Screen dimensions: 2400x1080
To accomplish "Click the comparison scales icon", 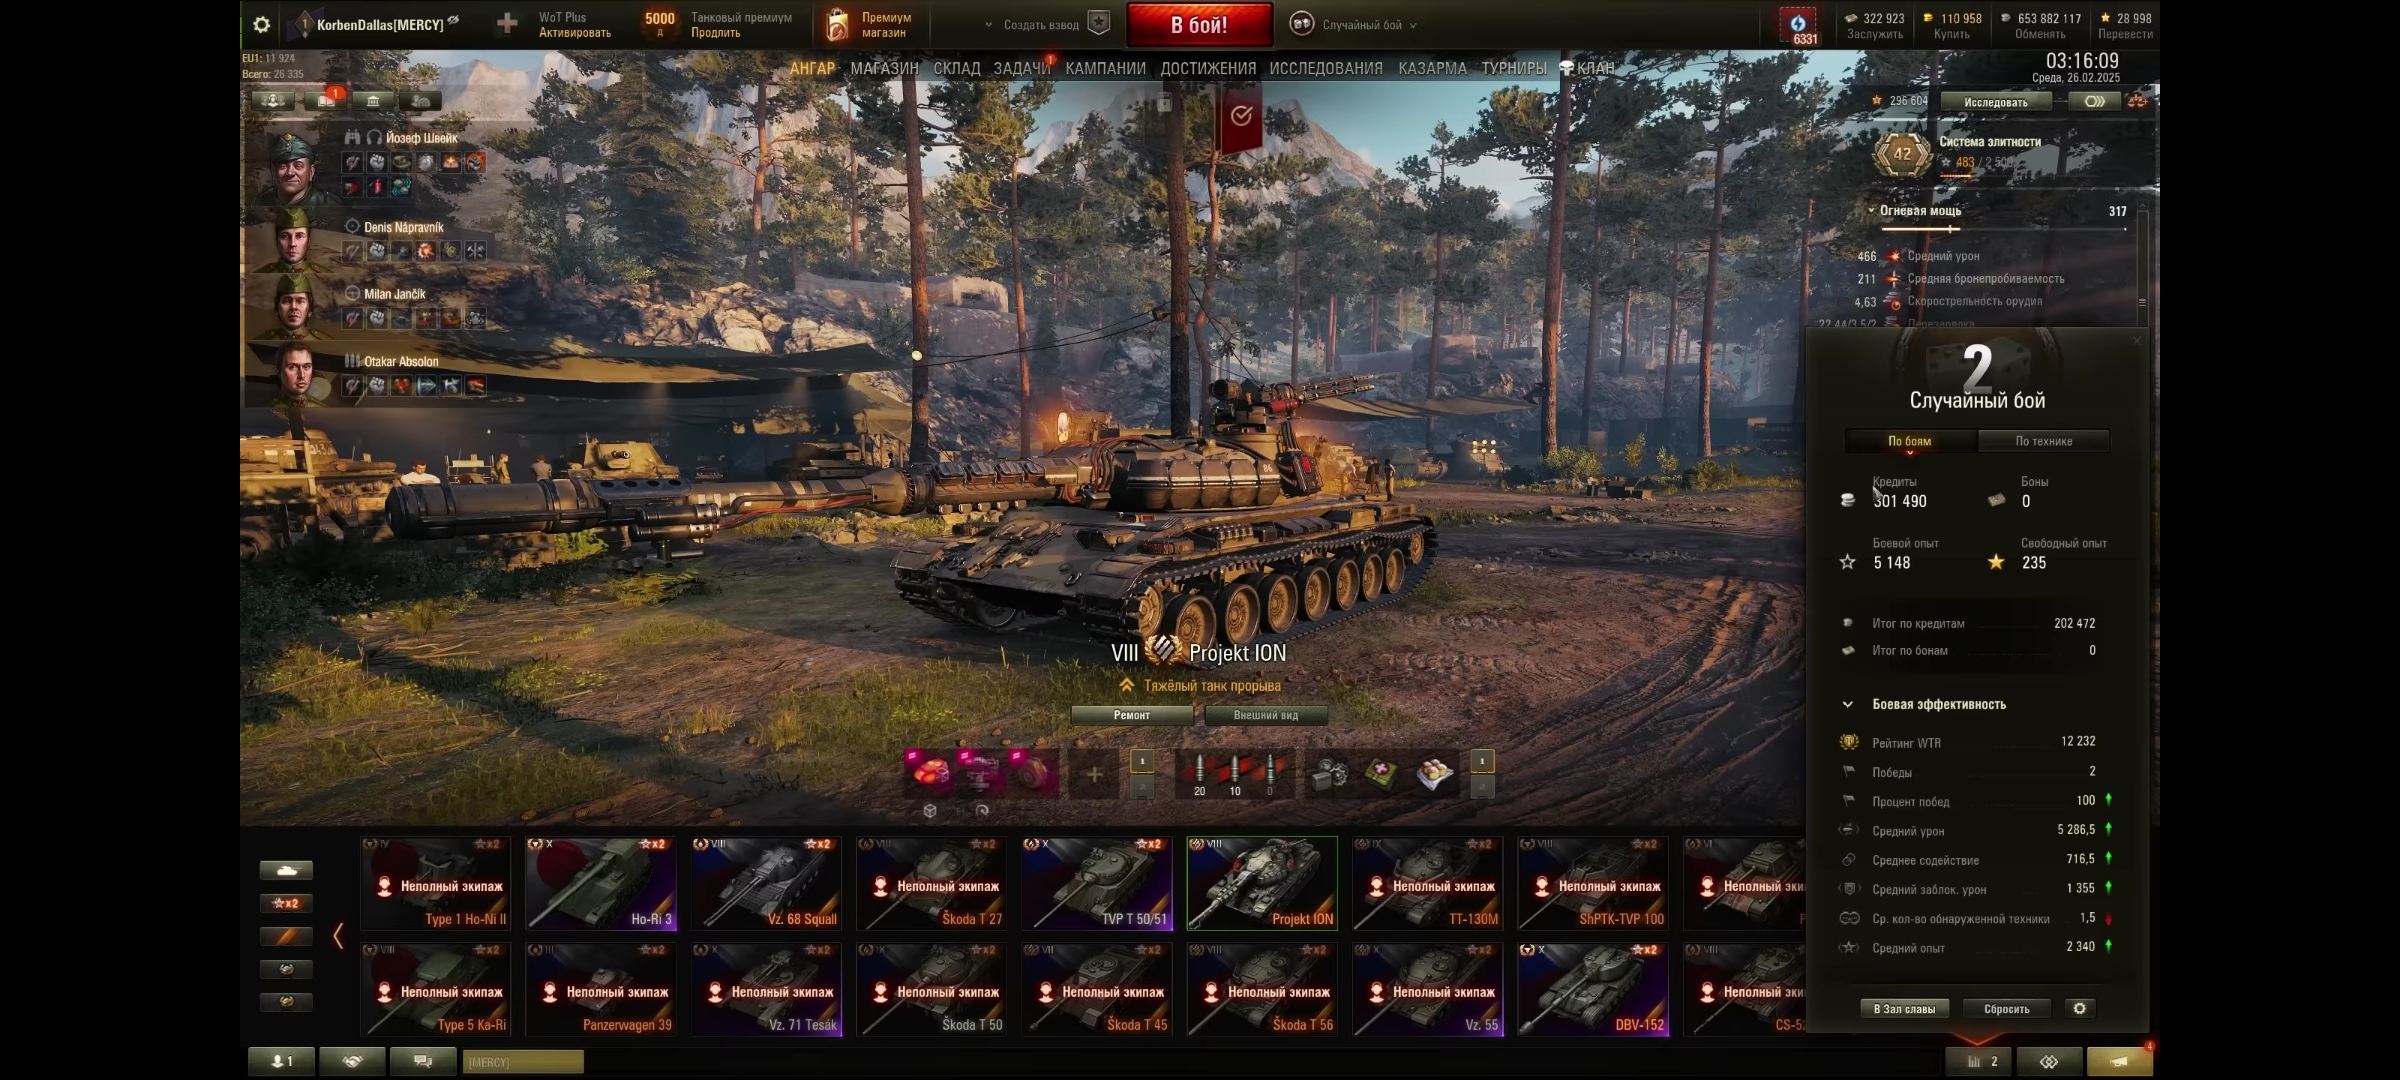I will click(2049, 1062).
